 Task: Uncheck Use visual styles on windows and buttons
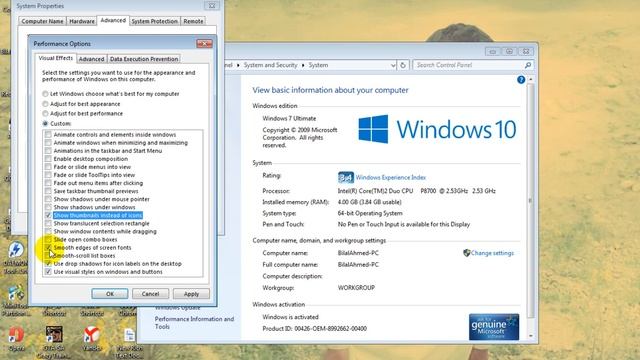pyautogui.click(x=48, y=272)
